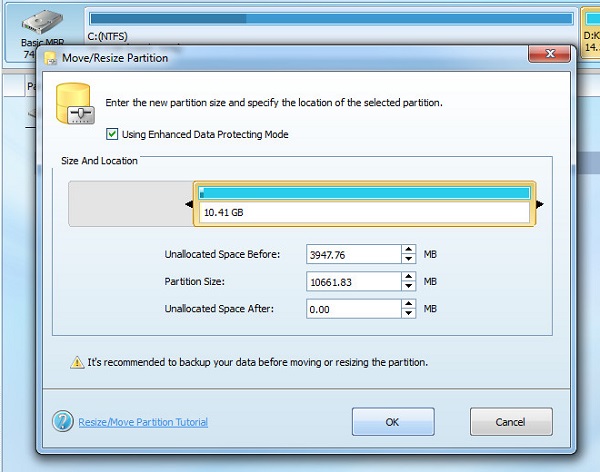Decrease Unallocated Space Before value
This screenshot has height=472, width=600.
[x=408, y=259]
